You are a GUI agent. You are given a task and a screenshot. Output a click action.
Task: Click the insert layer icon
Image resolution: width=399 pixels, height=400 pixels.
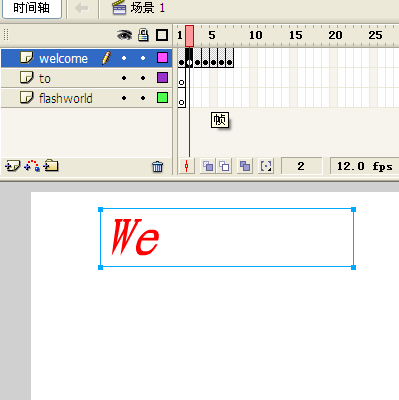[x=13, y=166]
